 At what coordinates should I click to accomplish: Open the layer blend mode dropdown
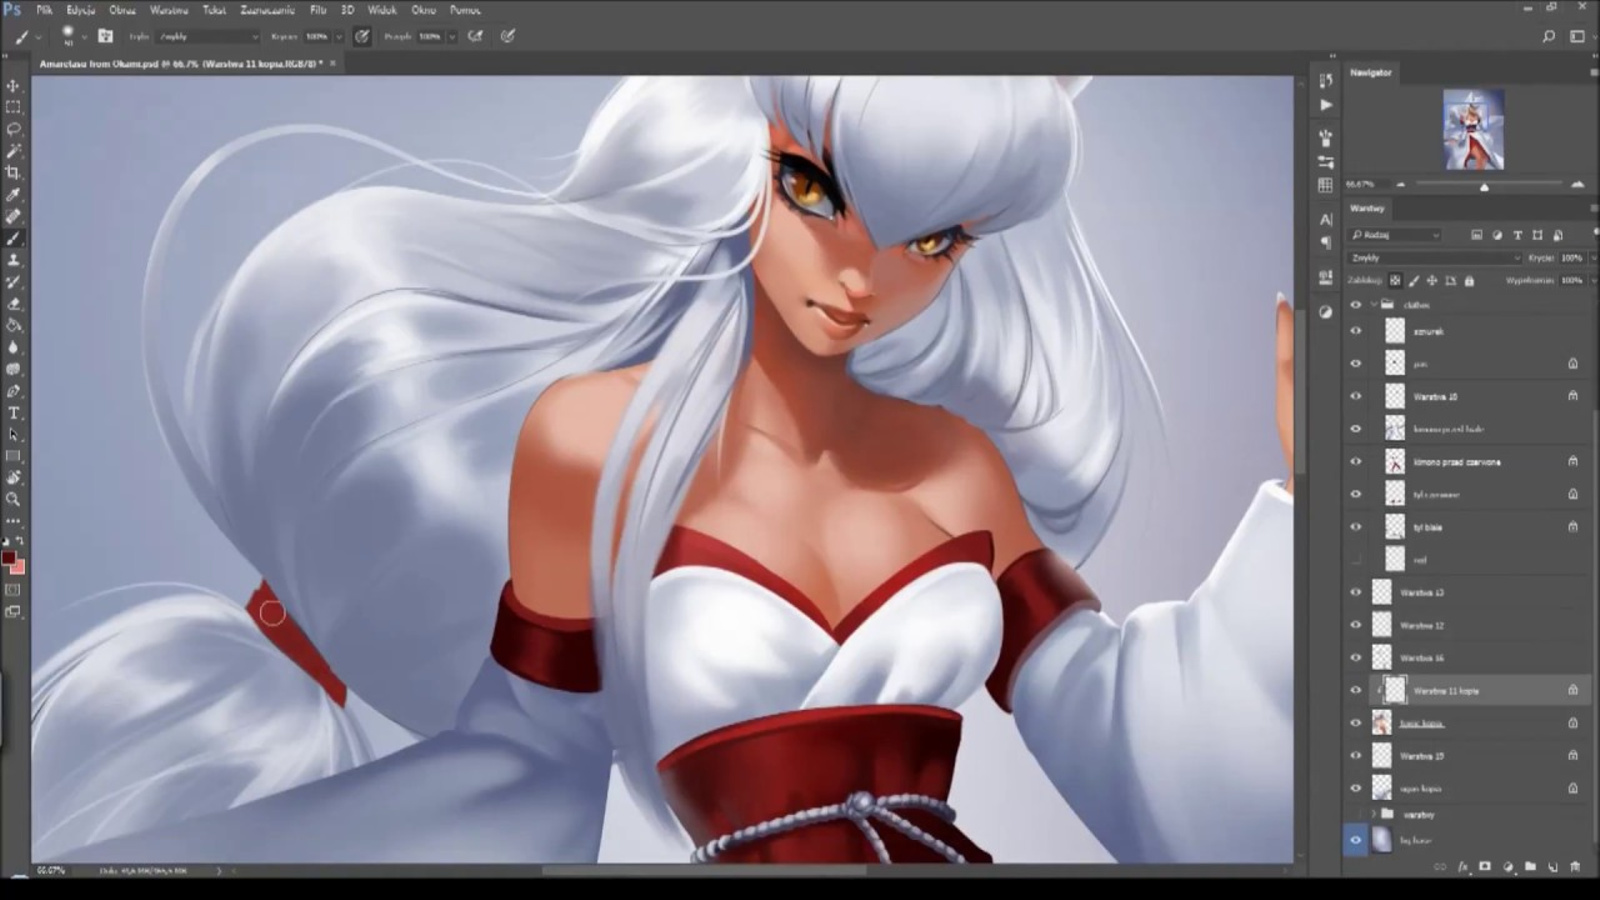click(x=1434, y=258)
